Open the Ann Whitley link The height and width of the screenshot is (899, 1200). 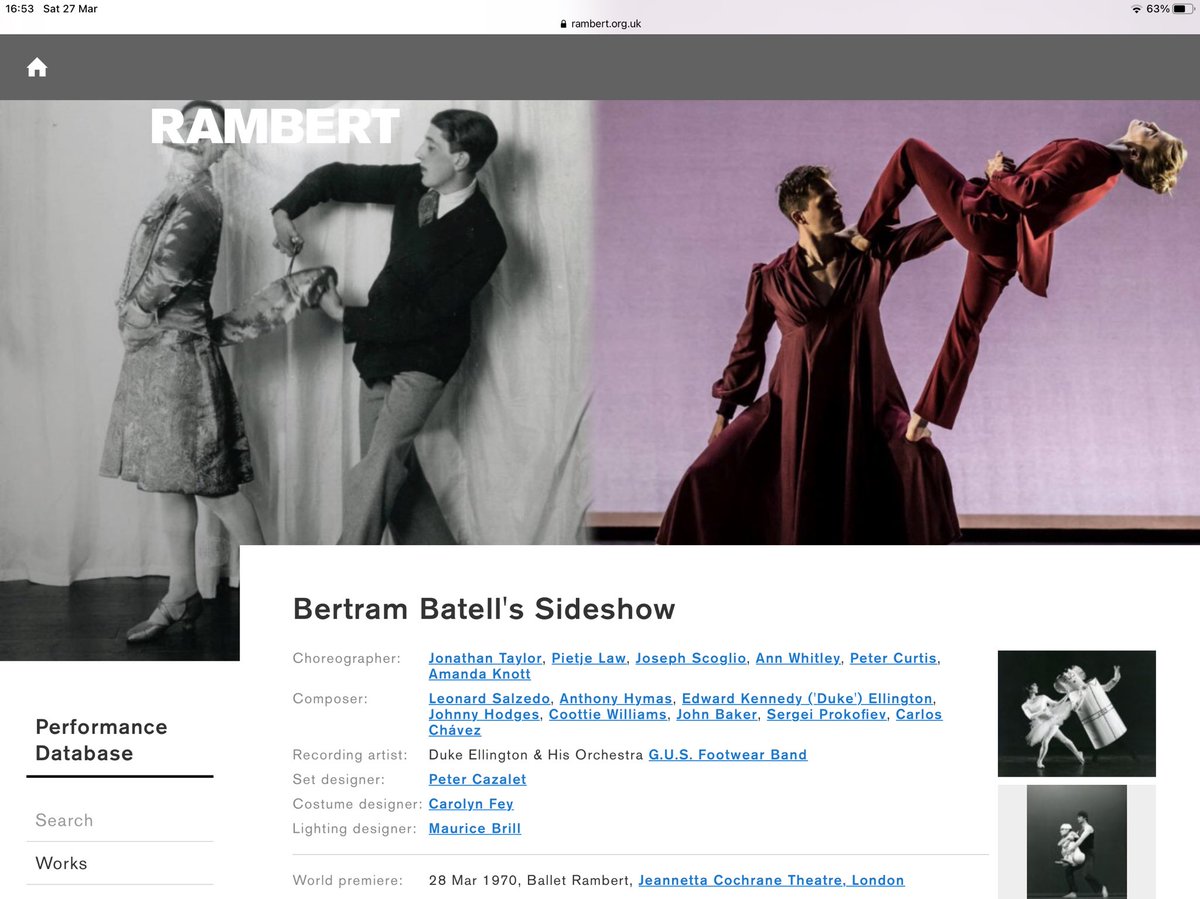798,658
